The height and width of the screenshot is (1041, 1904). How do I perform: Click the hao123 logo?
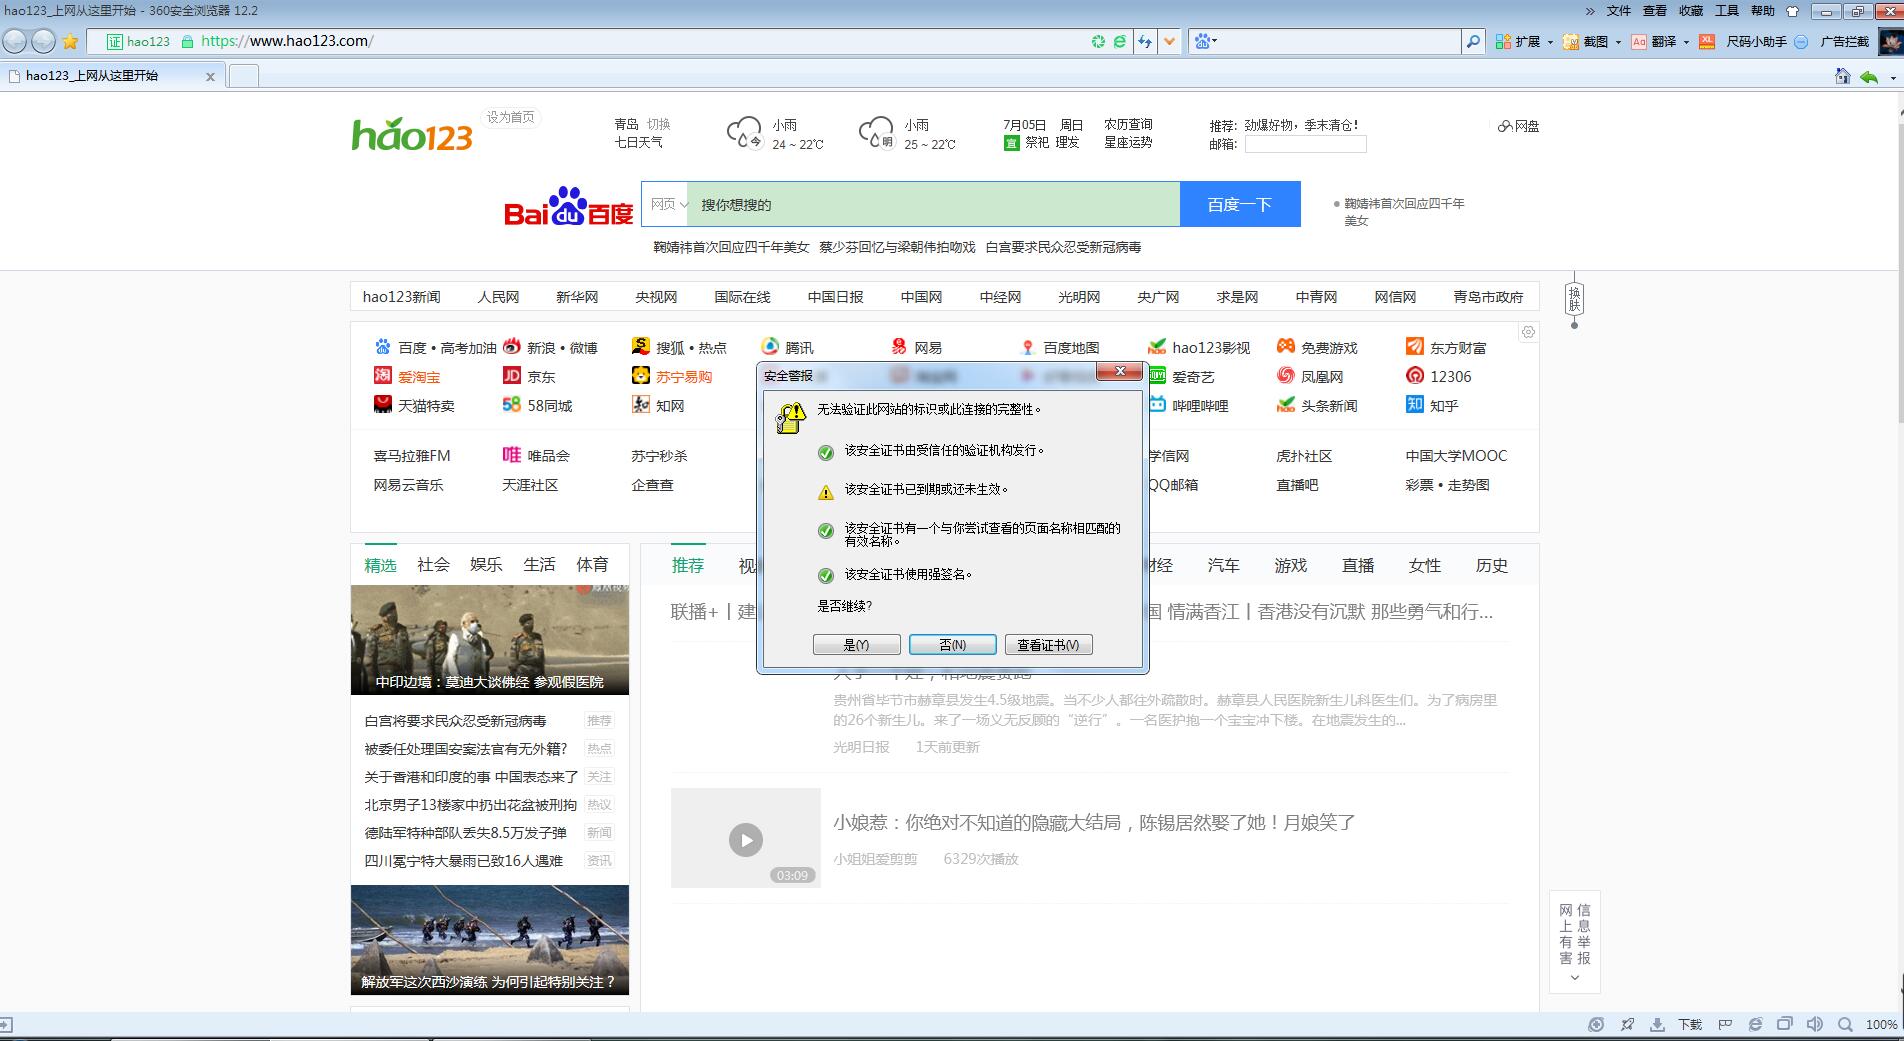pyautogui.click(x=412, y=133)
